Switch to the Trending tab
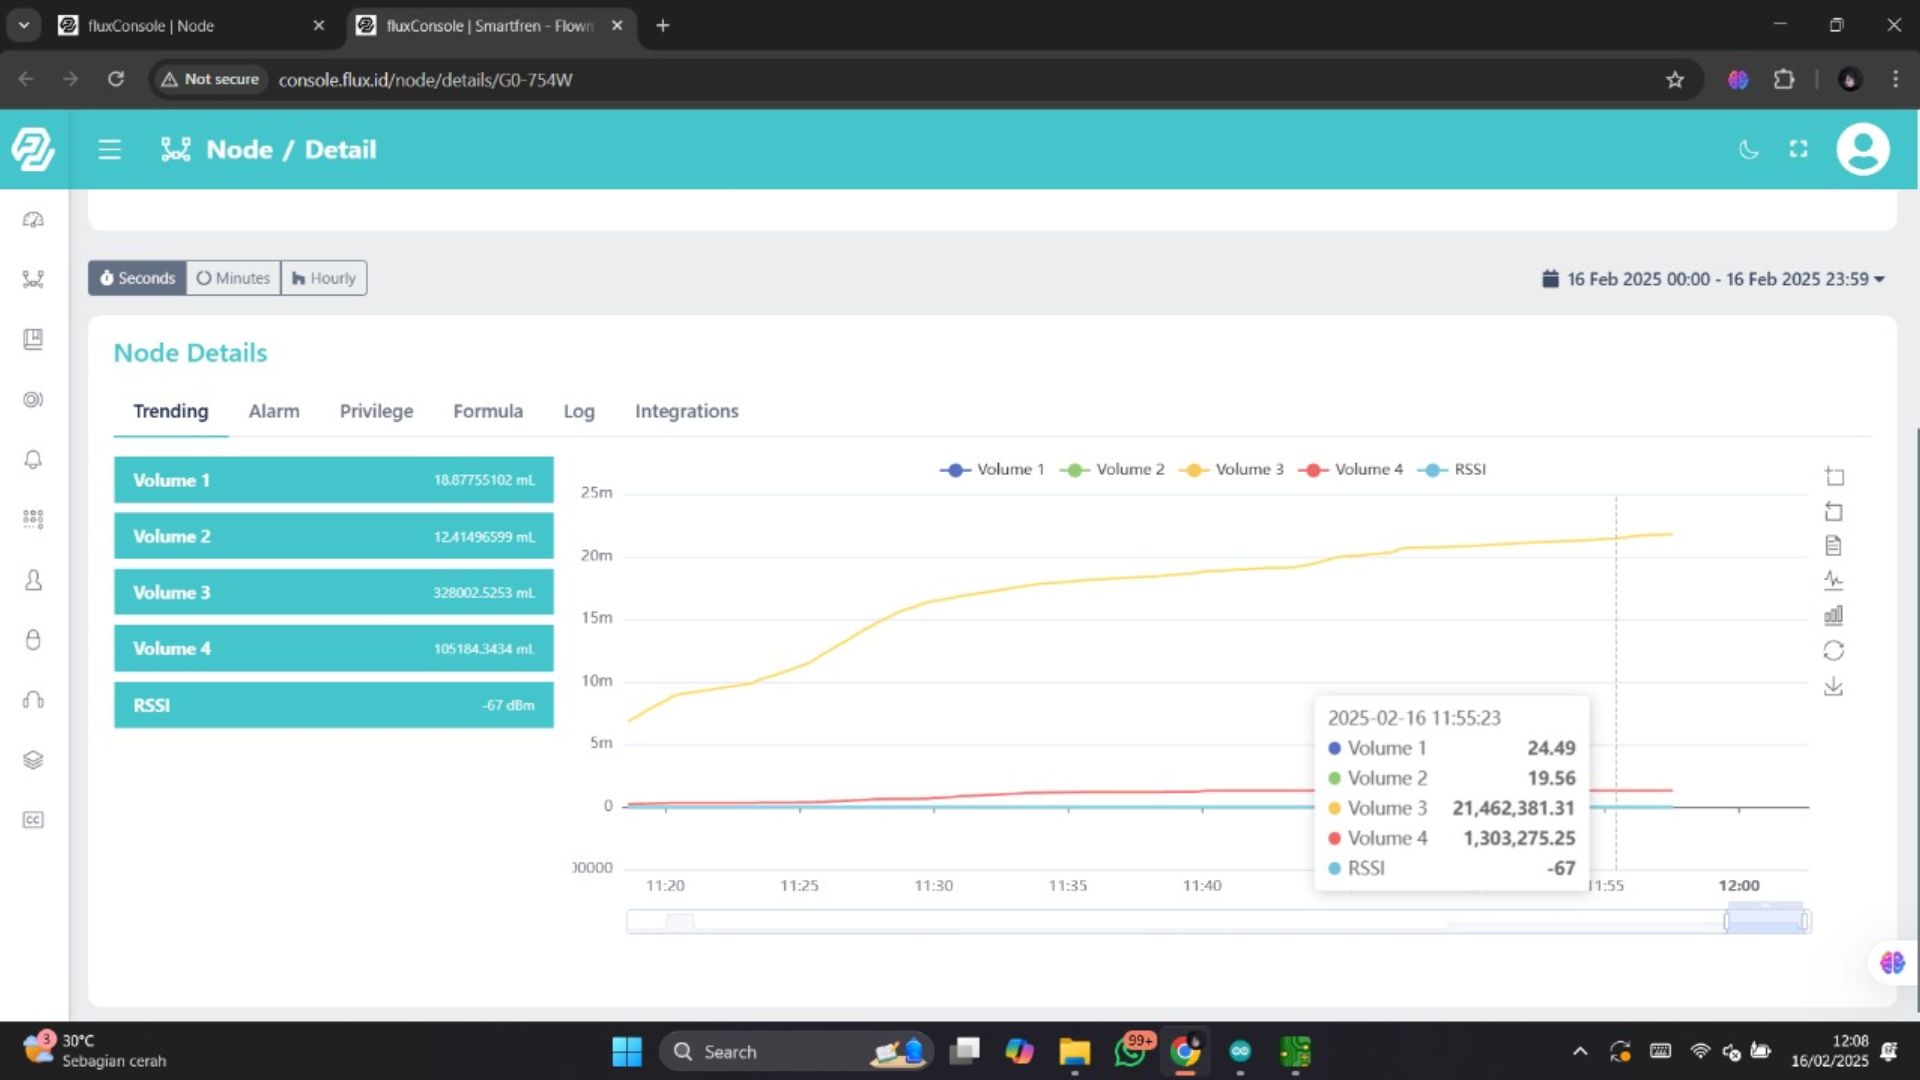Image resolution: width=1920 pixels, height=1080 pixels. pos(171,411)
